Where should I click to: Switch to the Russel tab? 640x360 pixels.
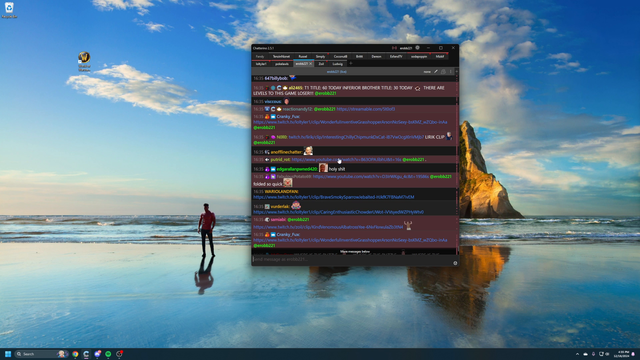[x=302, y=56]
